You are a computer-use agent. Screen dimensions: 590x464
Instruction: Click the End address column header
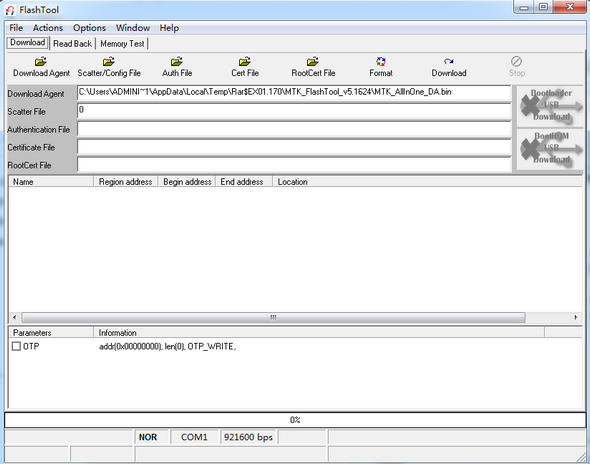pyautogui.click(x=244, y=182)
